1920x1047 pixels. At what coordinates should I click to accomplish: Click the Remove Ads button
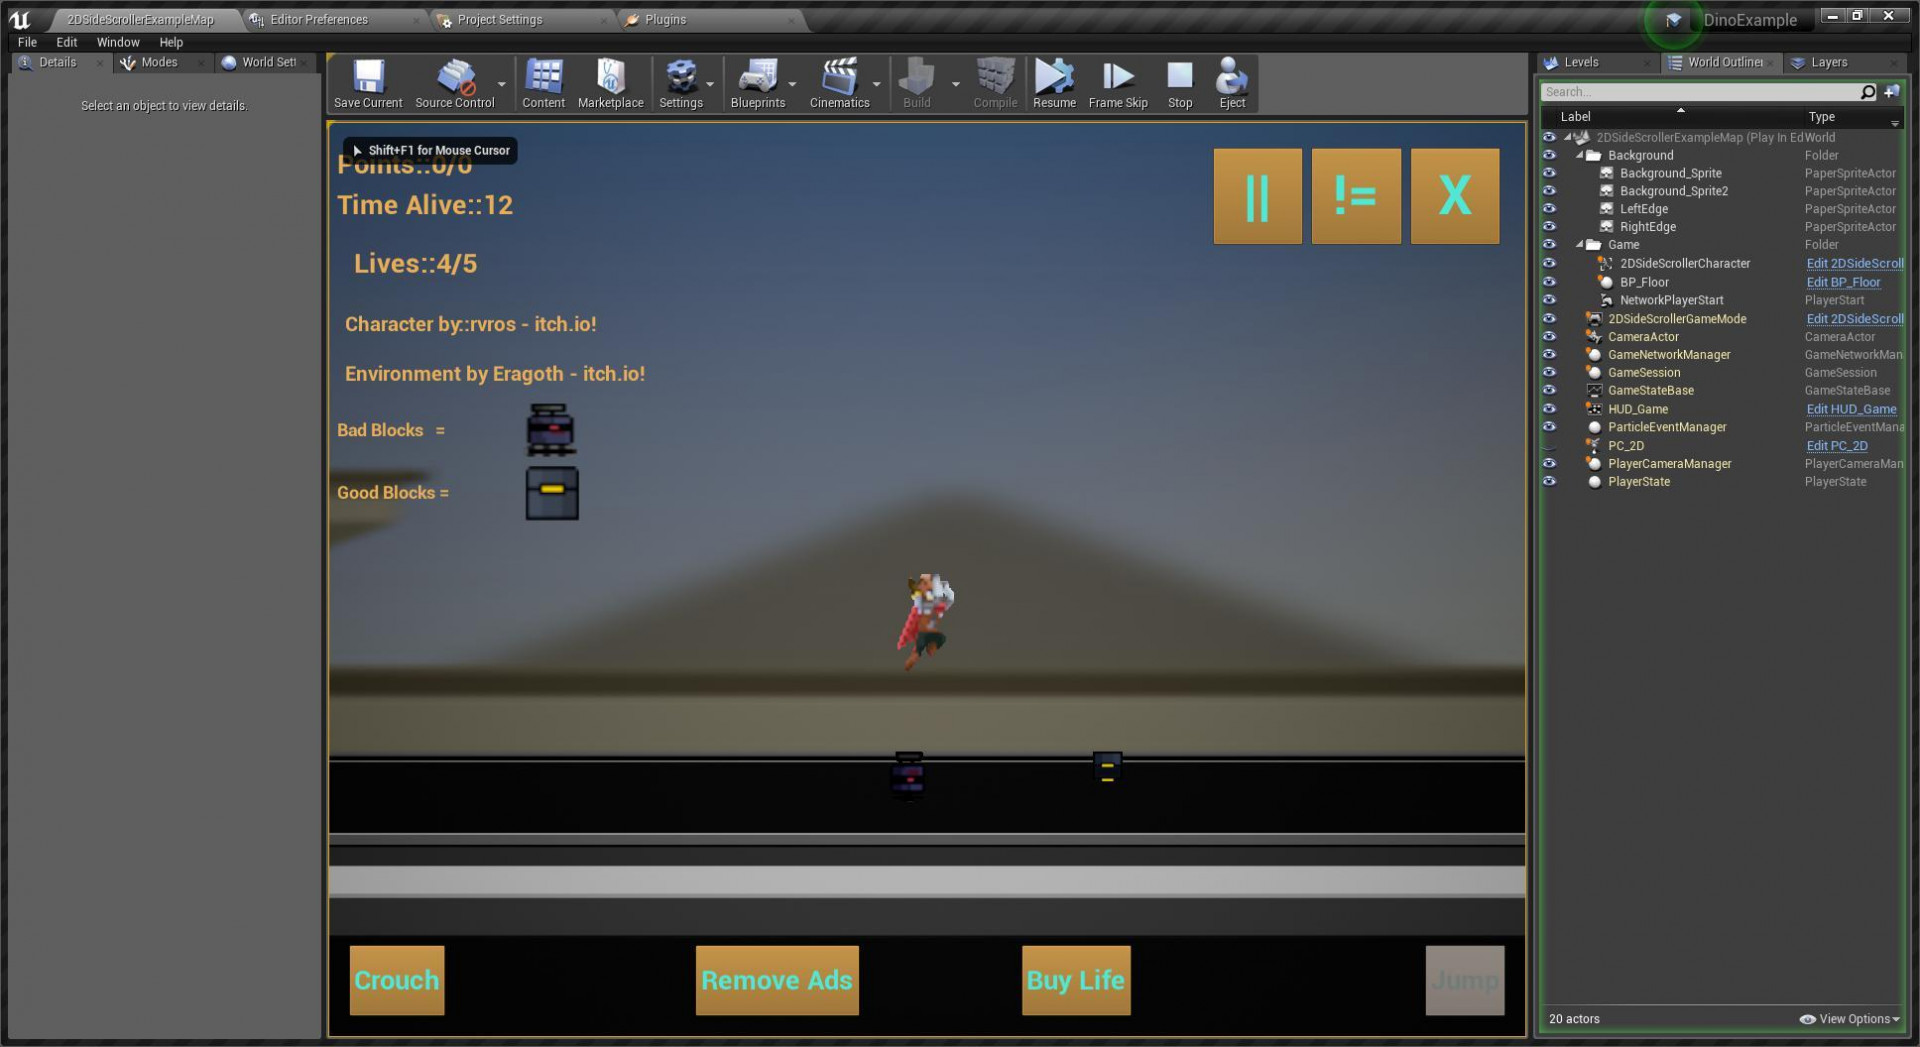[x=777, y=980]
